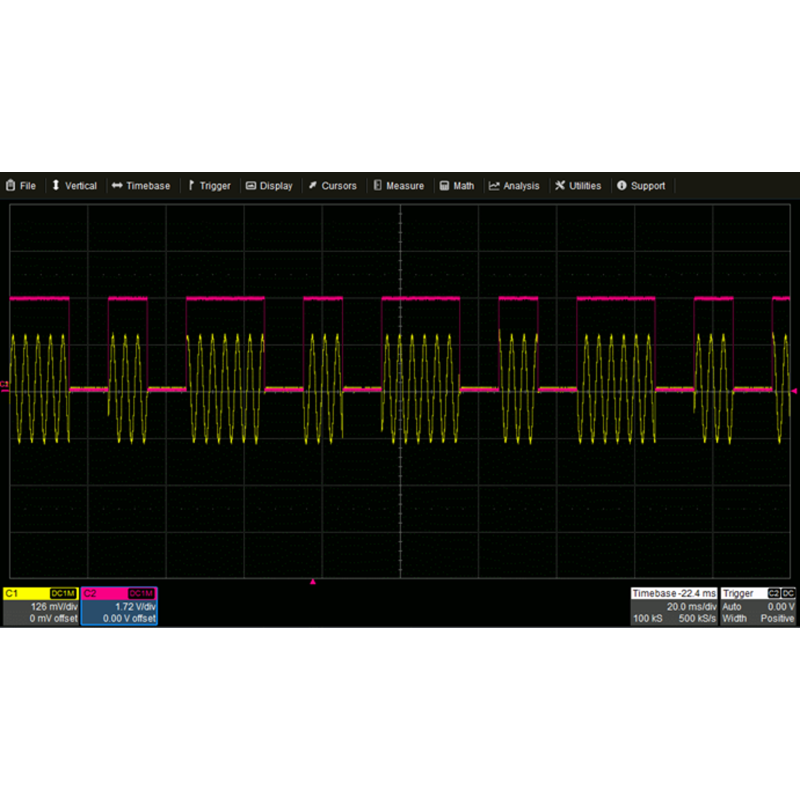
Task: Open the Vertical menu
Action: point(75,186)
